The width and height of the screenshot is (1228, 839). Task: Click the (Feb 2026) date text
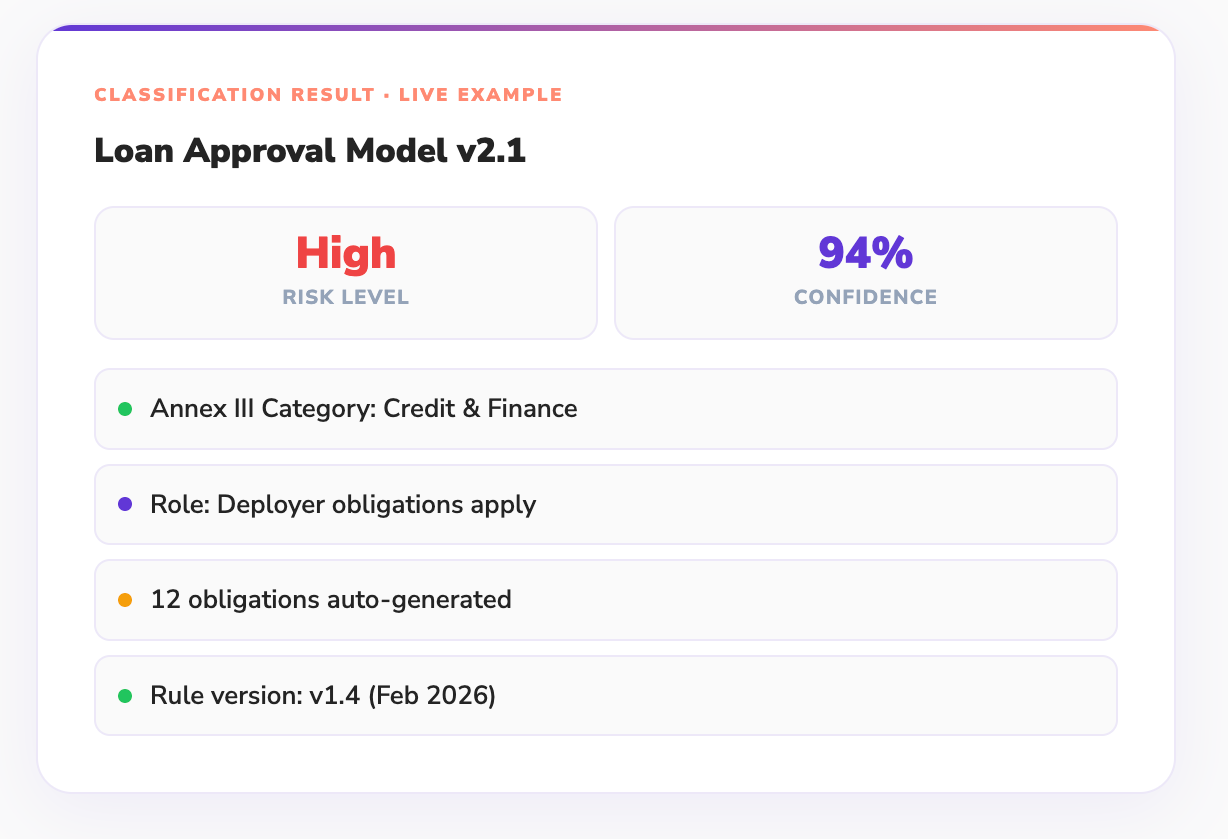(x=431, y=696)
